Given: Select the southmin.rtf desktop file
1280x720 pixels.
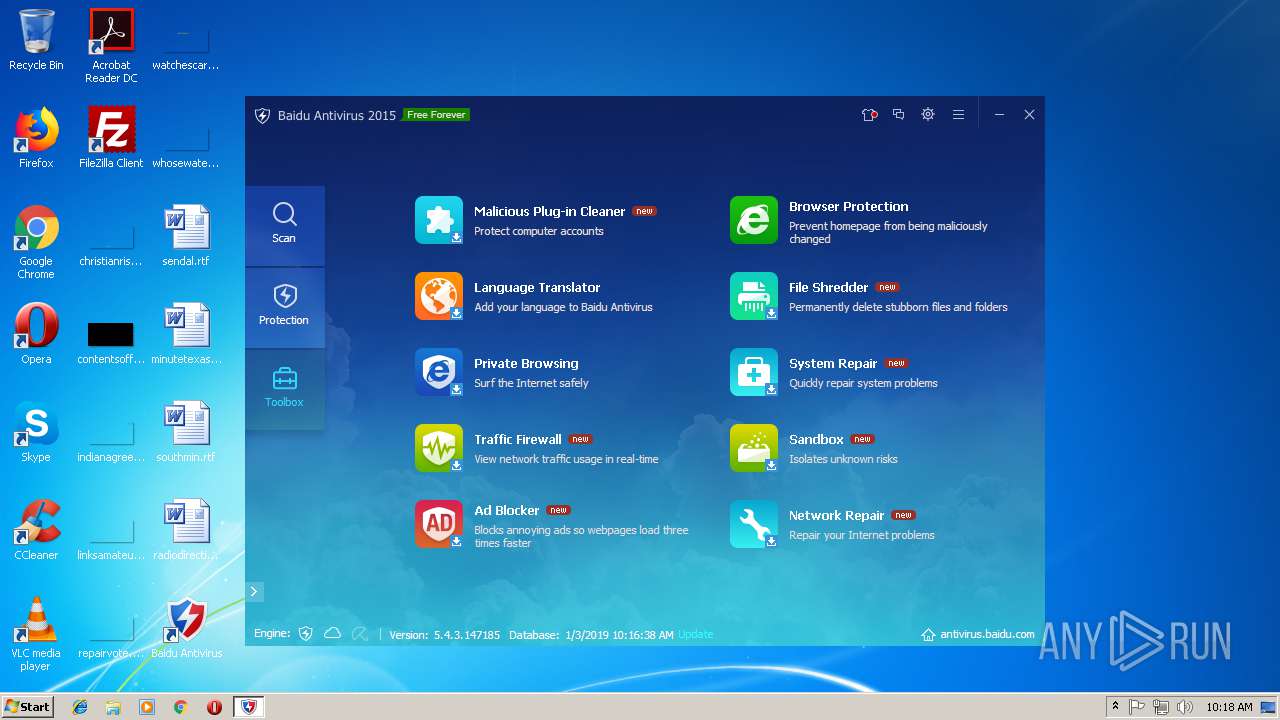Looking at the screenshot, I should pos(186,432).
